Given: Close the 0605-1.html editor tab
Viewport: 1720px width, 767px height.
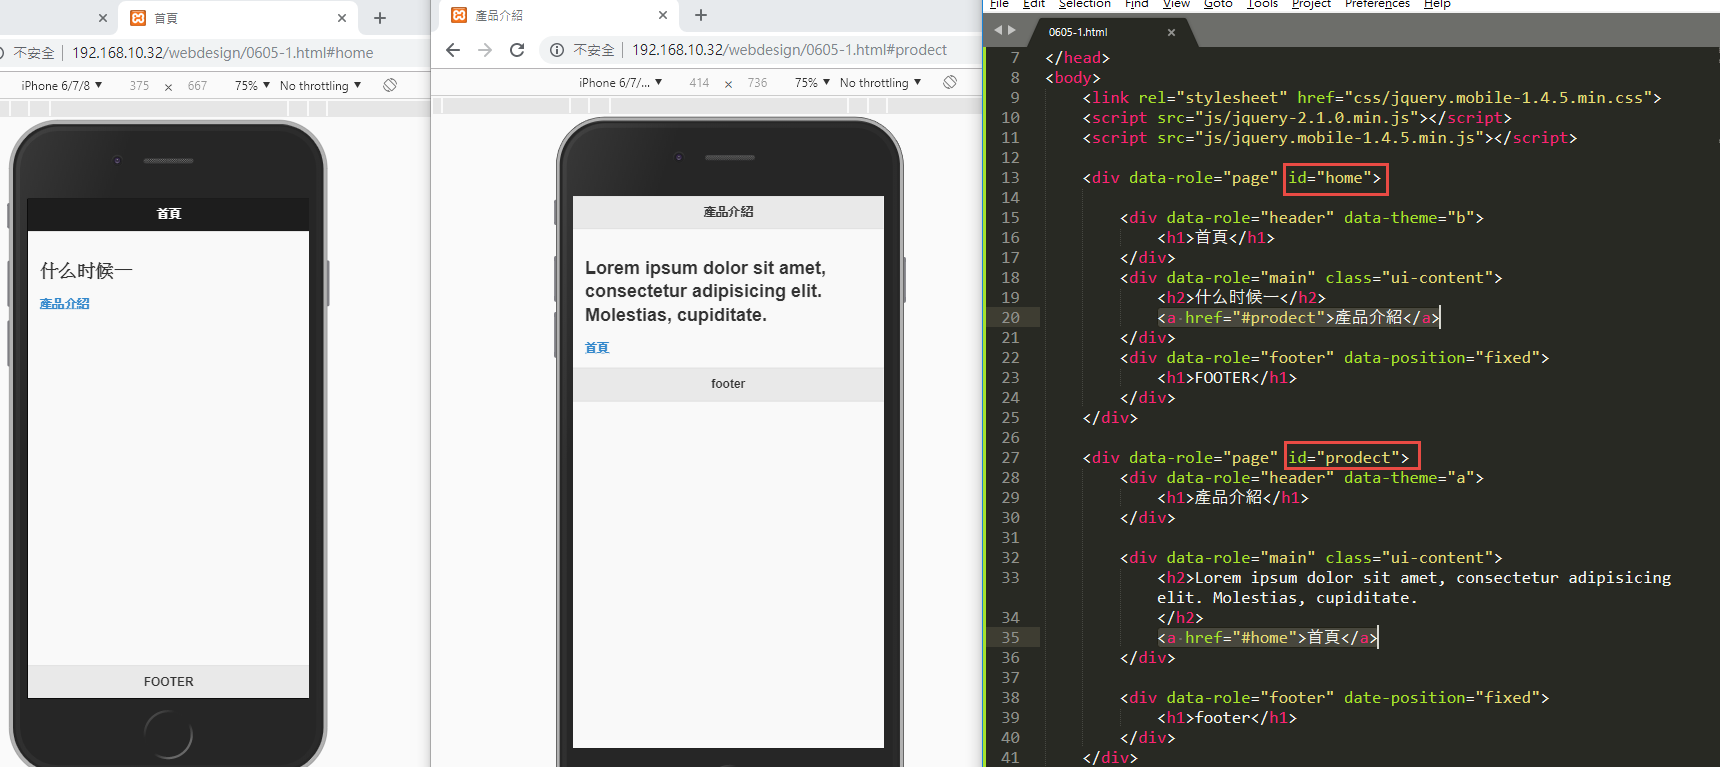Looking at the screenshot, I should [x=1171, y=32].
